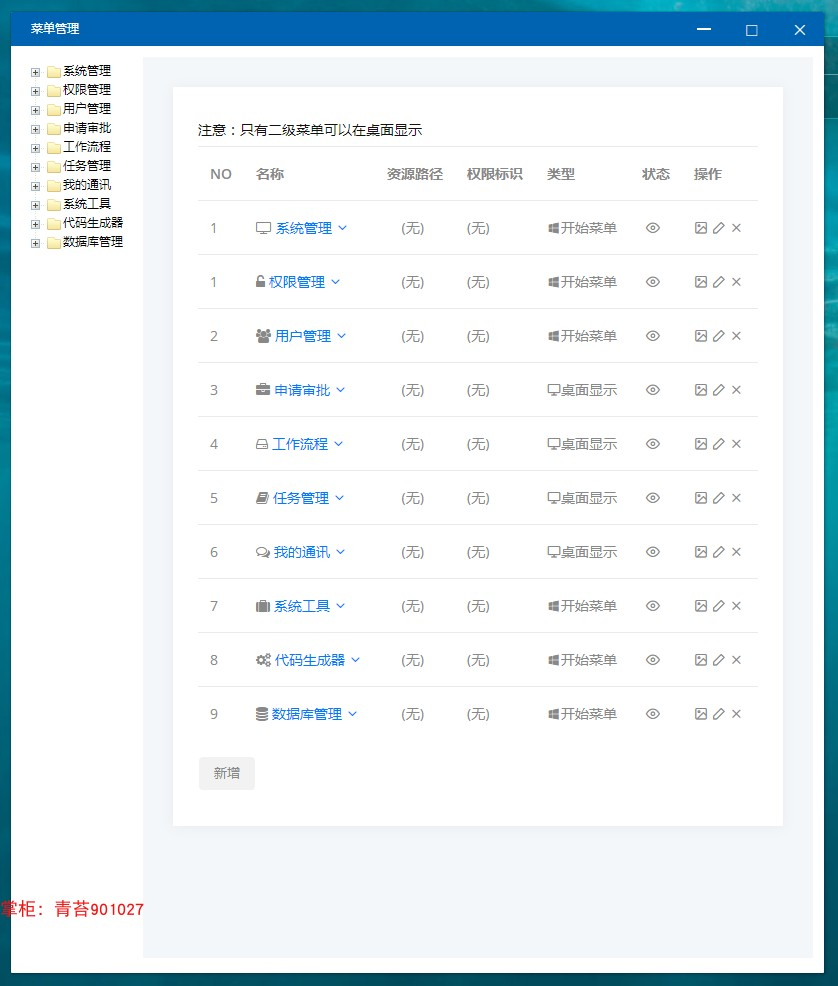Open the 我的通讯 link in table
The image size is (838, 986).
coord(302,553)
